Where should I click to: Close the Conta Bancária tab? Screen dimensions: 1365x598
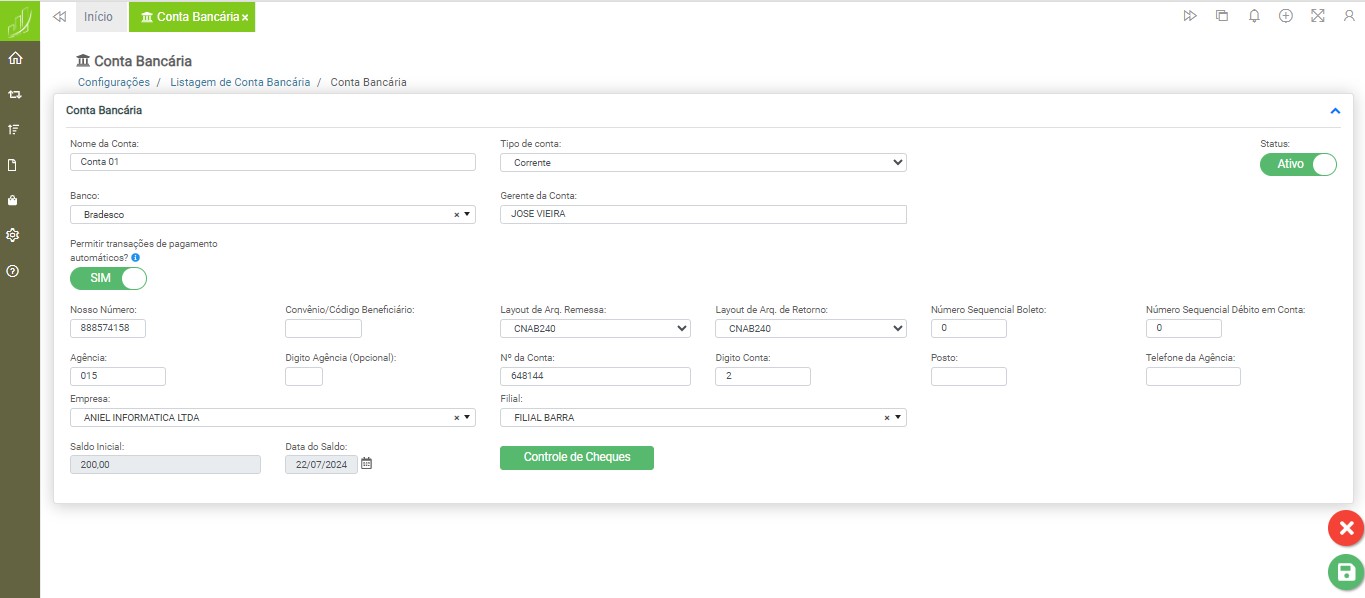[245, 18]
